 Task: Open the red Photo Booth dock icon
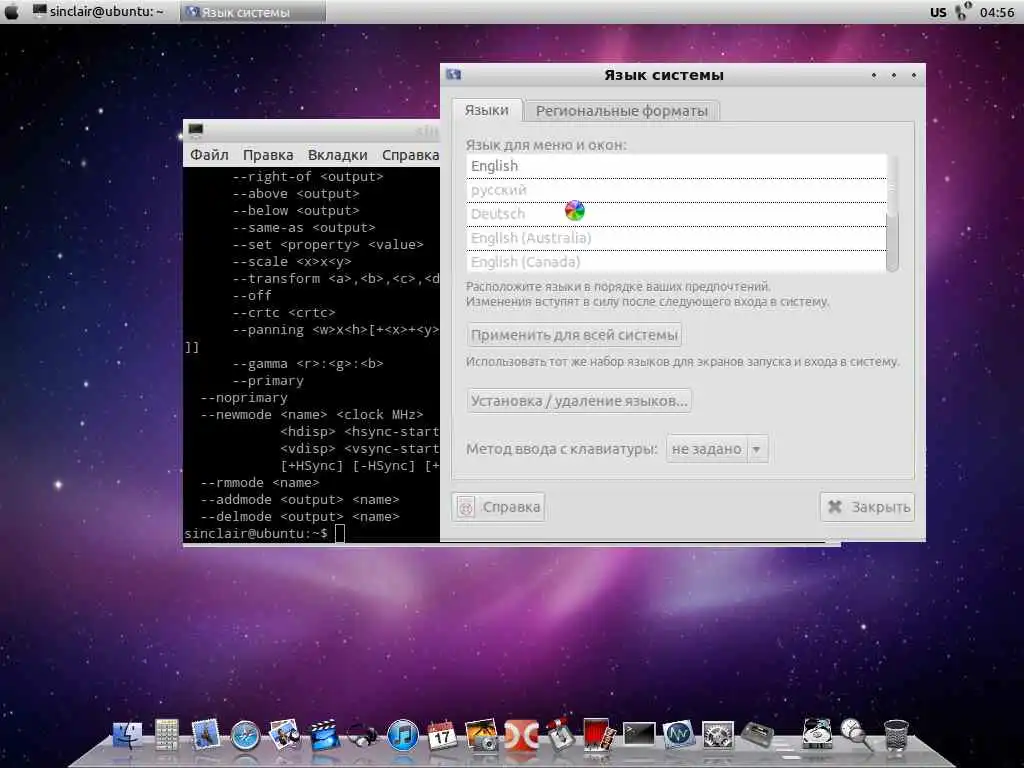(x=599, y=735)
